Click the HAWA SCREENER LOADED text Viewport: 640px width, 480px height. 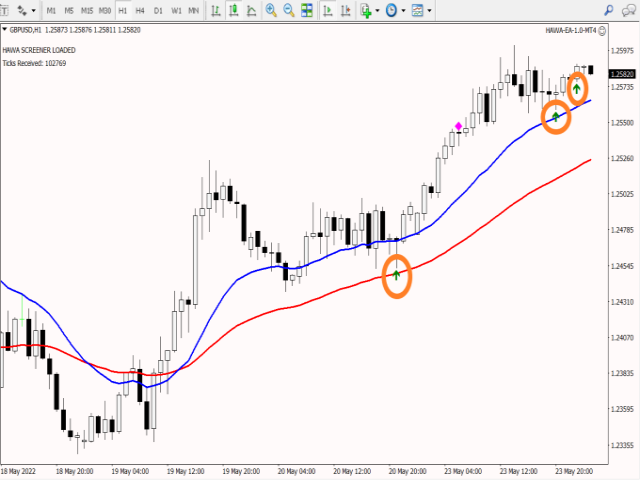[39, 50]
